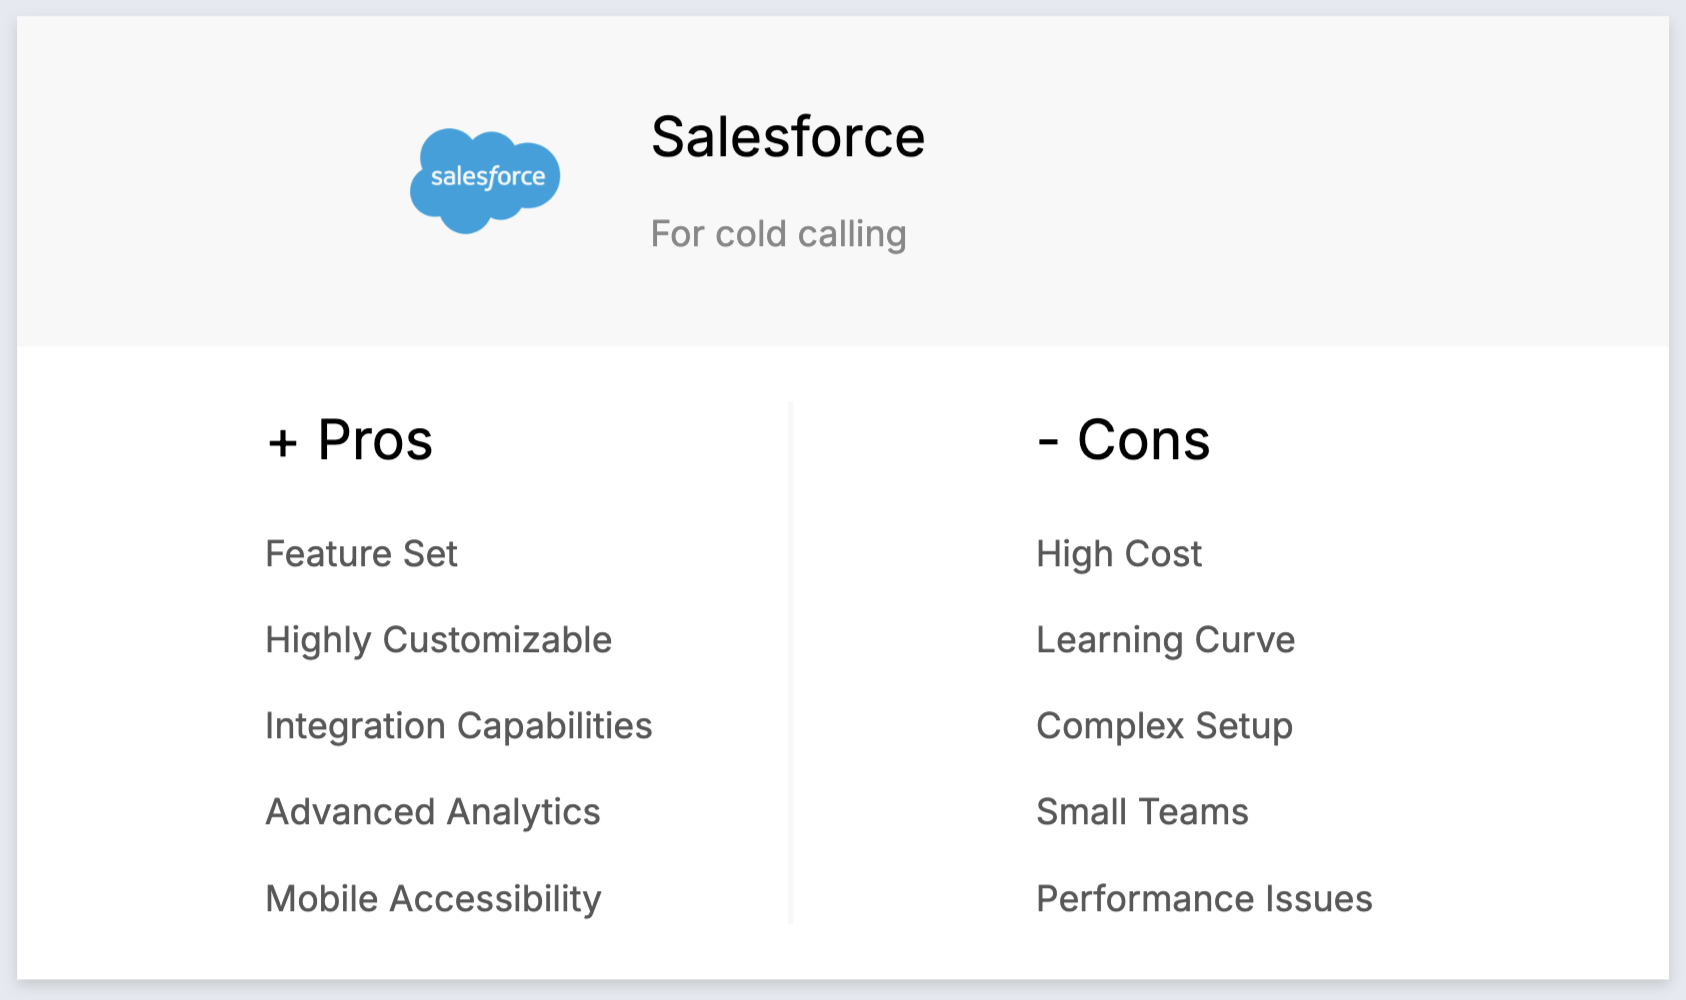Viewport: 1686px width, 1000px height.
Task: Select the Salesforce title heading
Action: (x=788, y=137)
